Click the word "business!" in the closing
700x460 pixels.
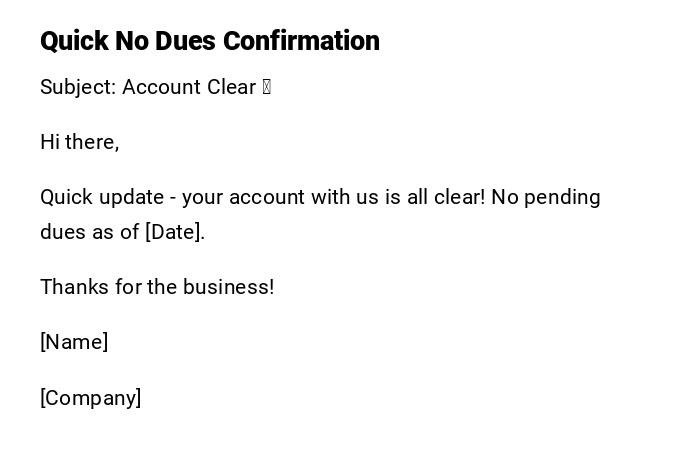228,287
